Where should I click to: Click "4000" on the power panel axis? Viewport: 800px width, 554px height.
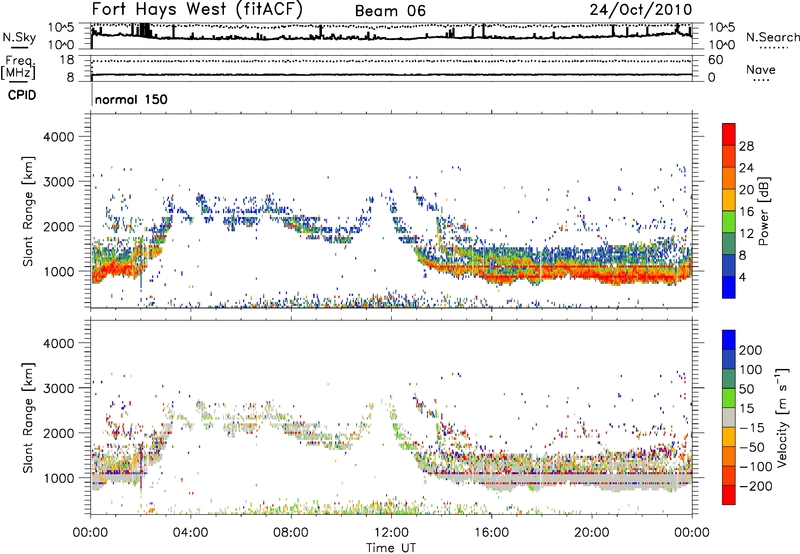pyautogui.click(x=58, y=137)
